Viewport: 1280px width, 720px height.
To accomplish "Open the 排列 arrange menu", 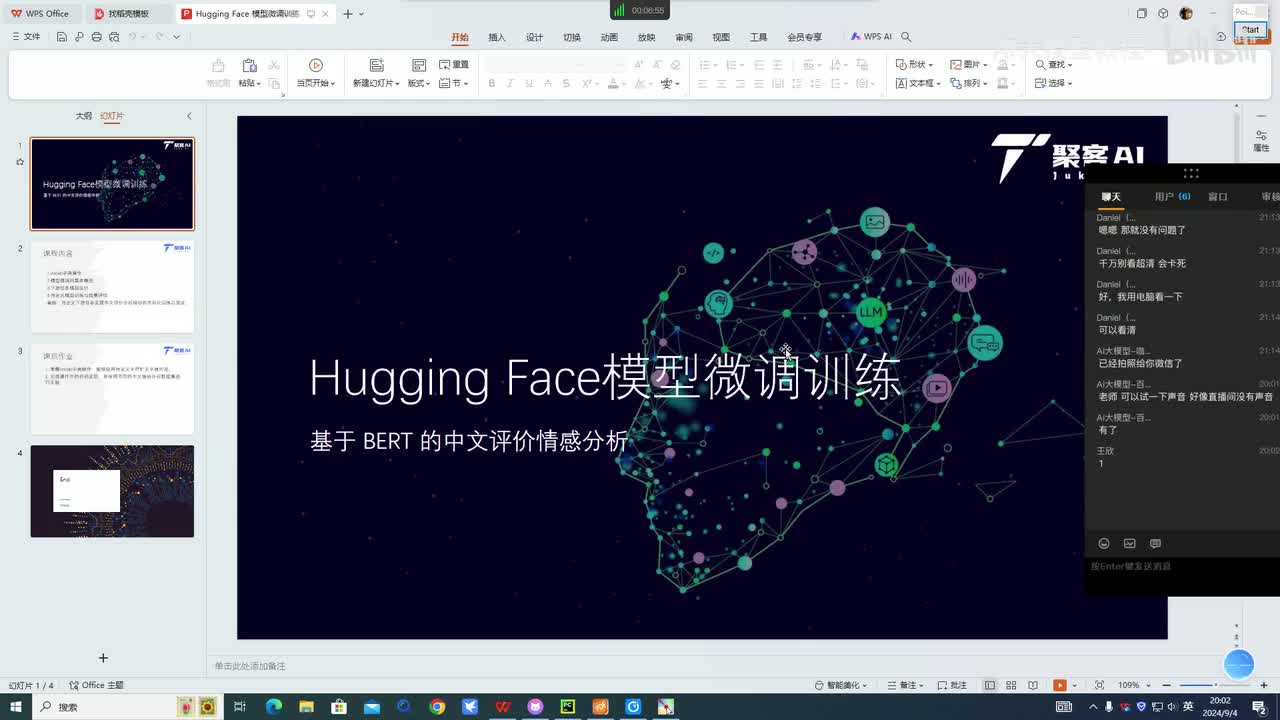I will click(969, 83).
